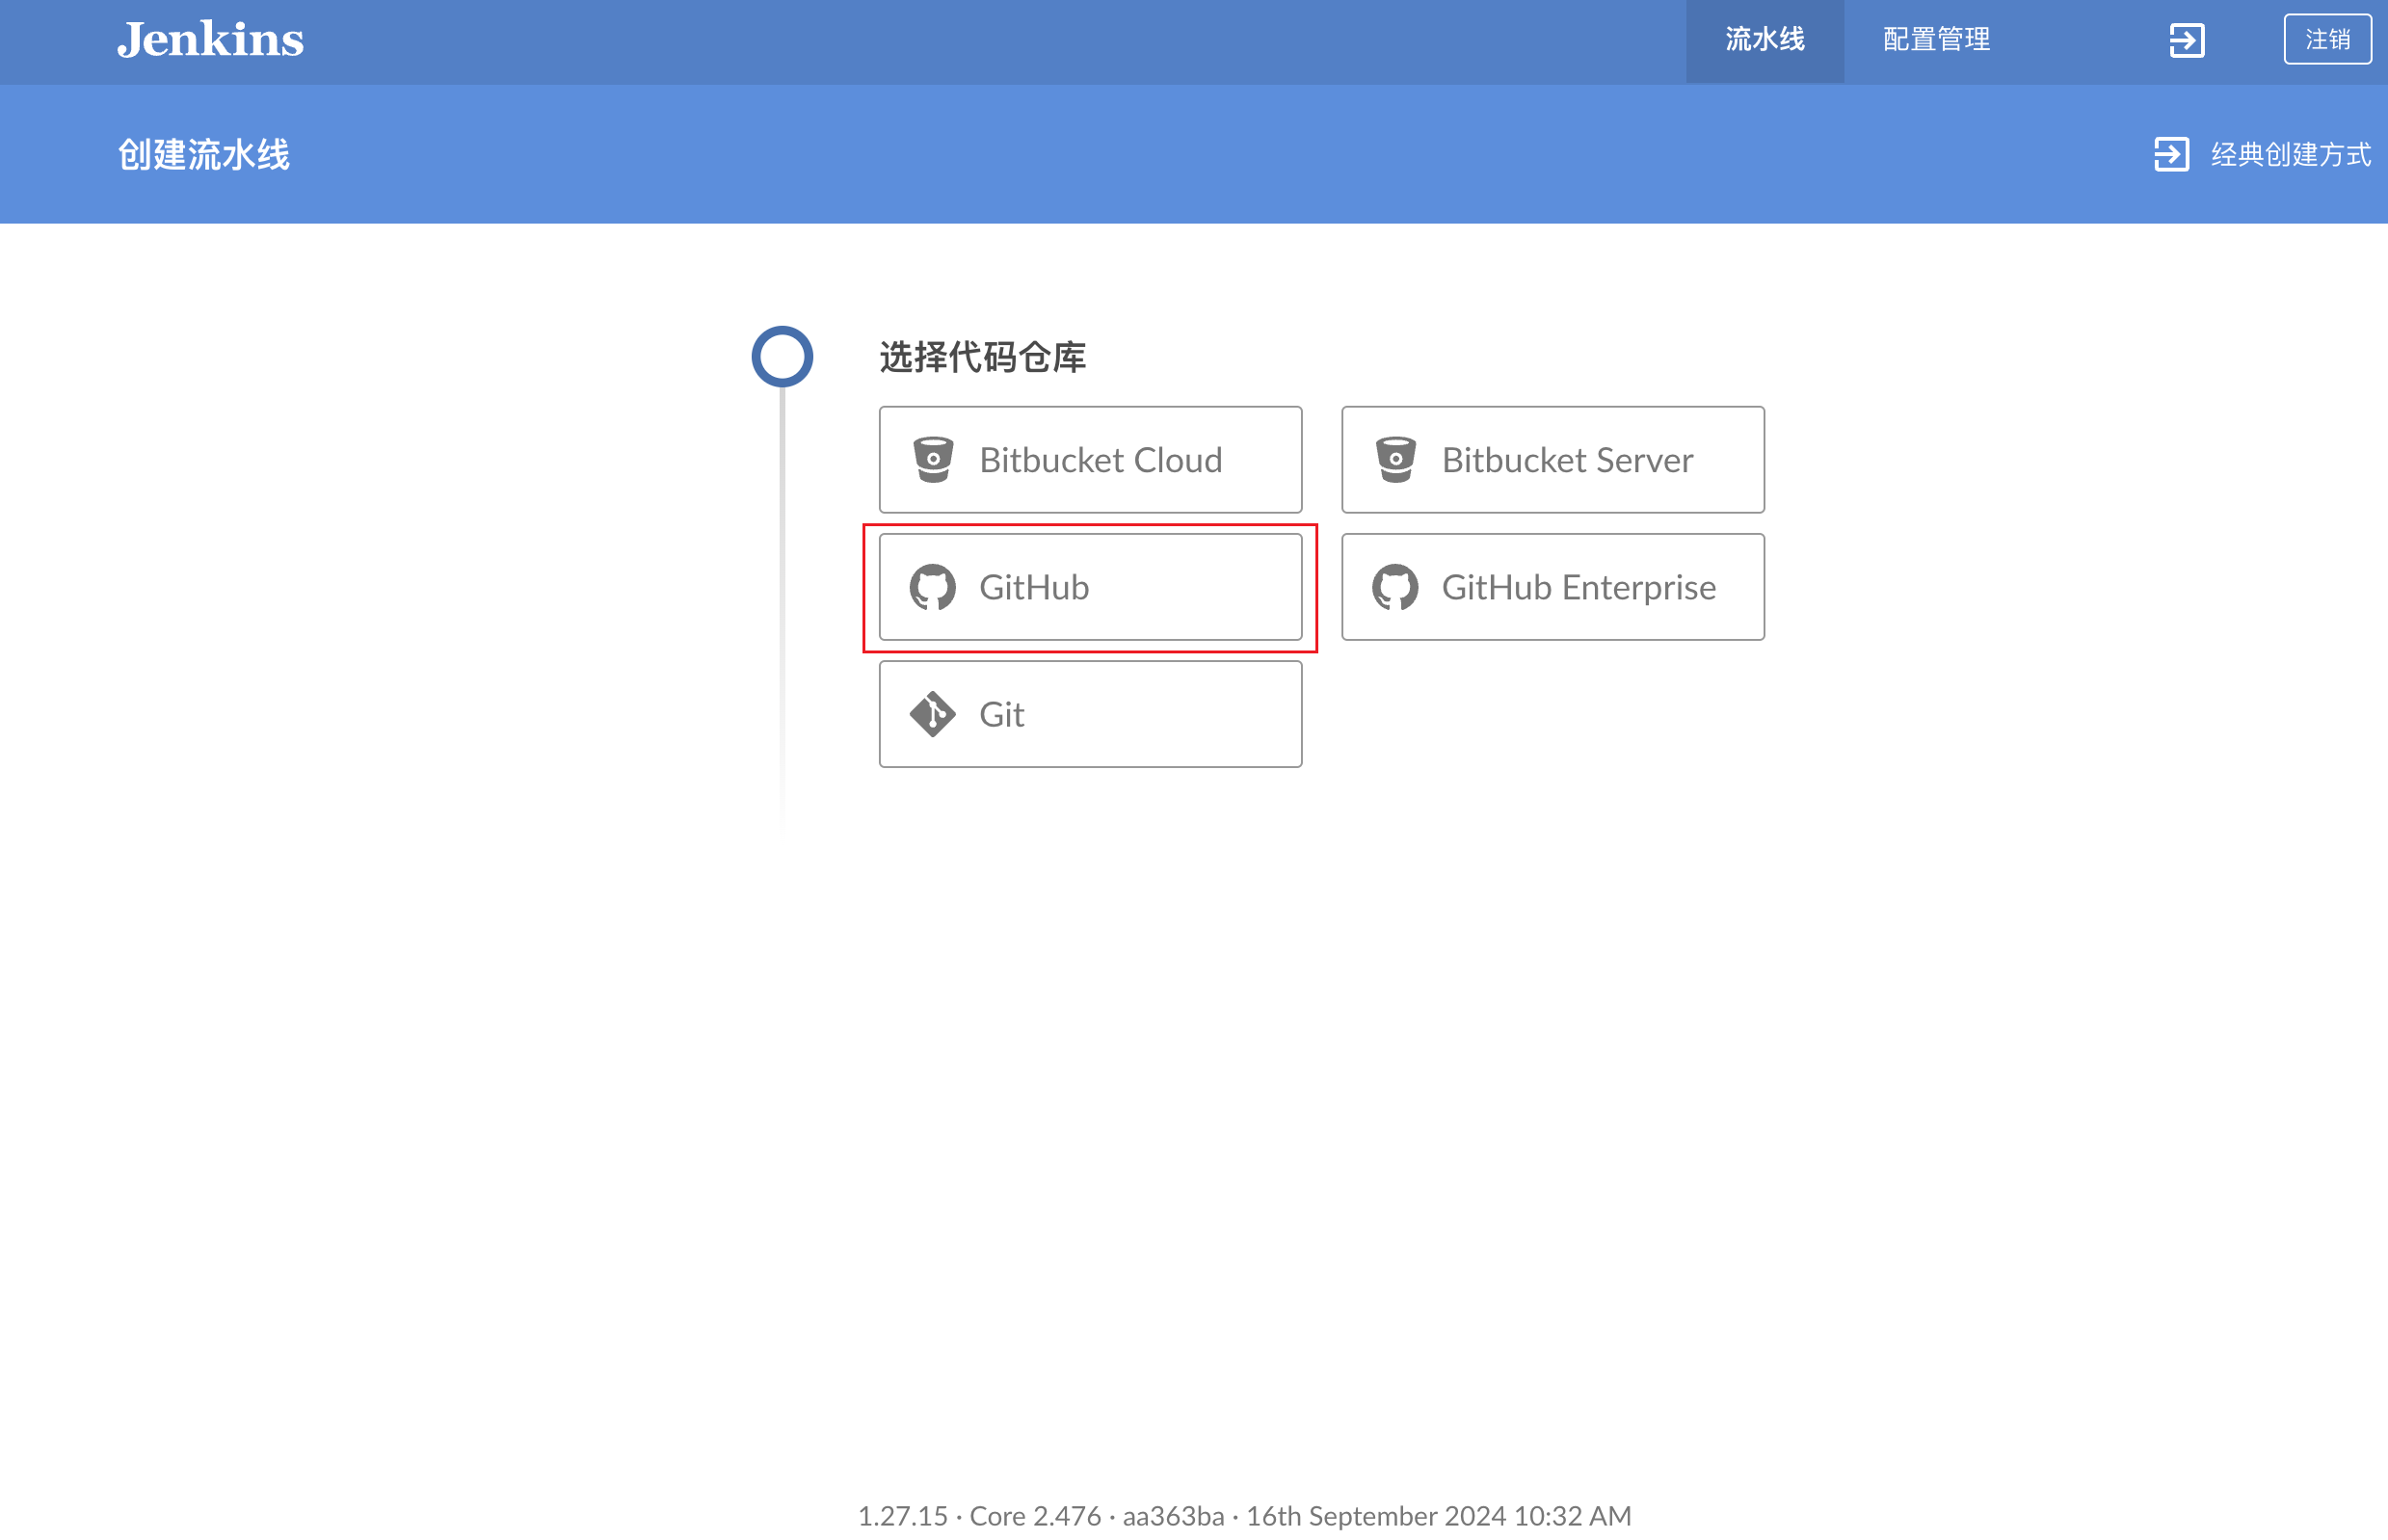Choose Bitbucket Cloud repository option

pos(1090,459)
